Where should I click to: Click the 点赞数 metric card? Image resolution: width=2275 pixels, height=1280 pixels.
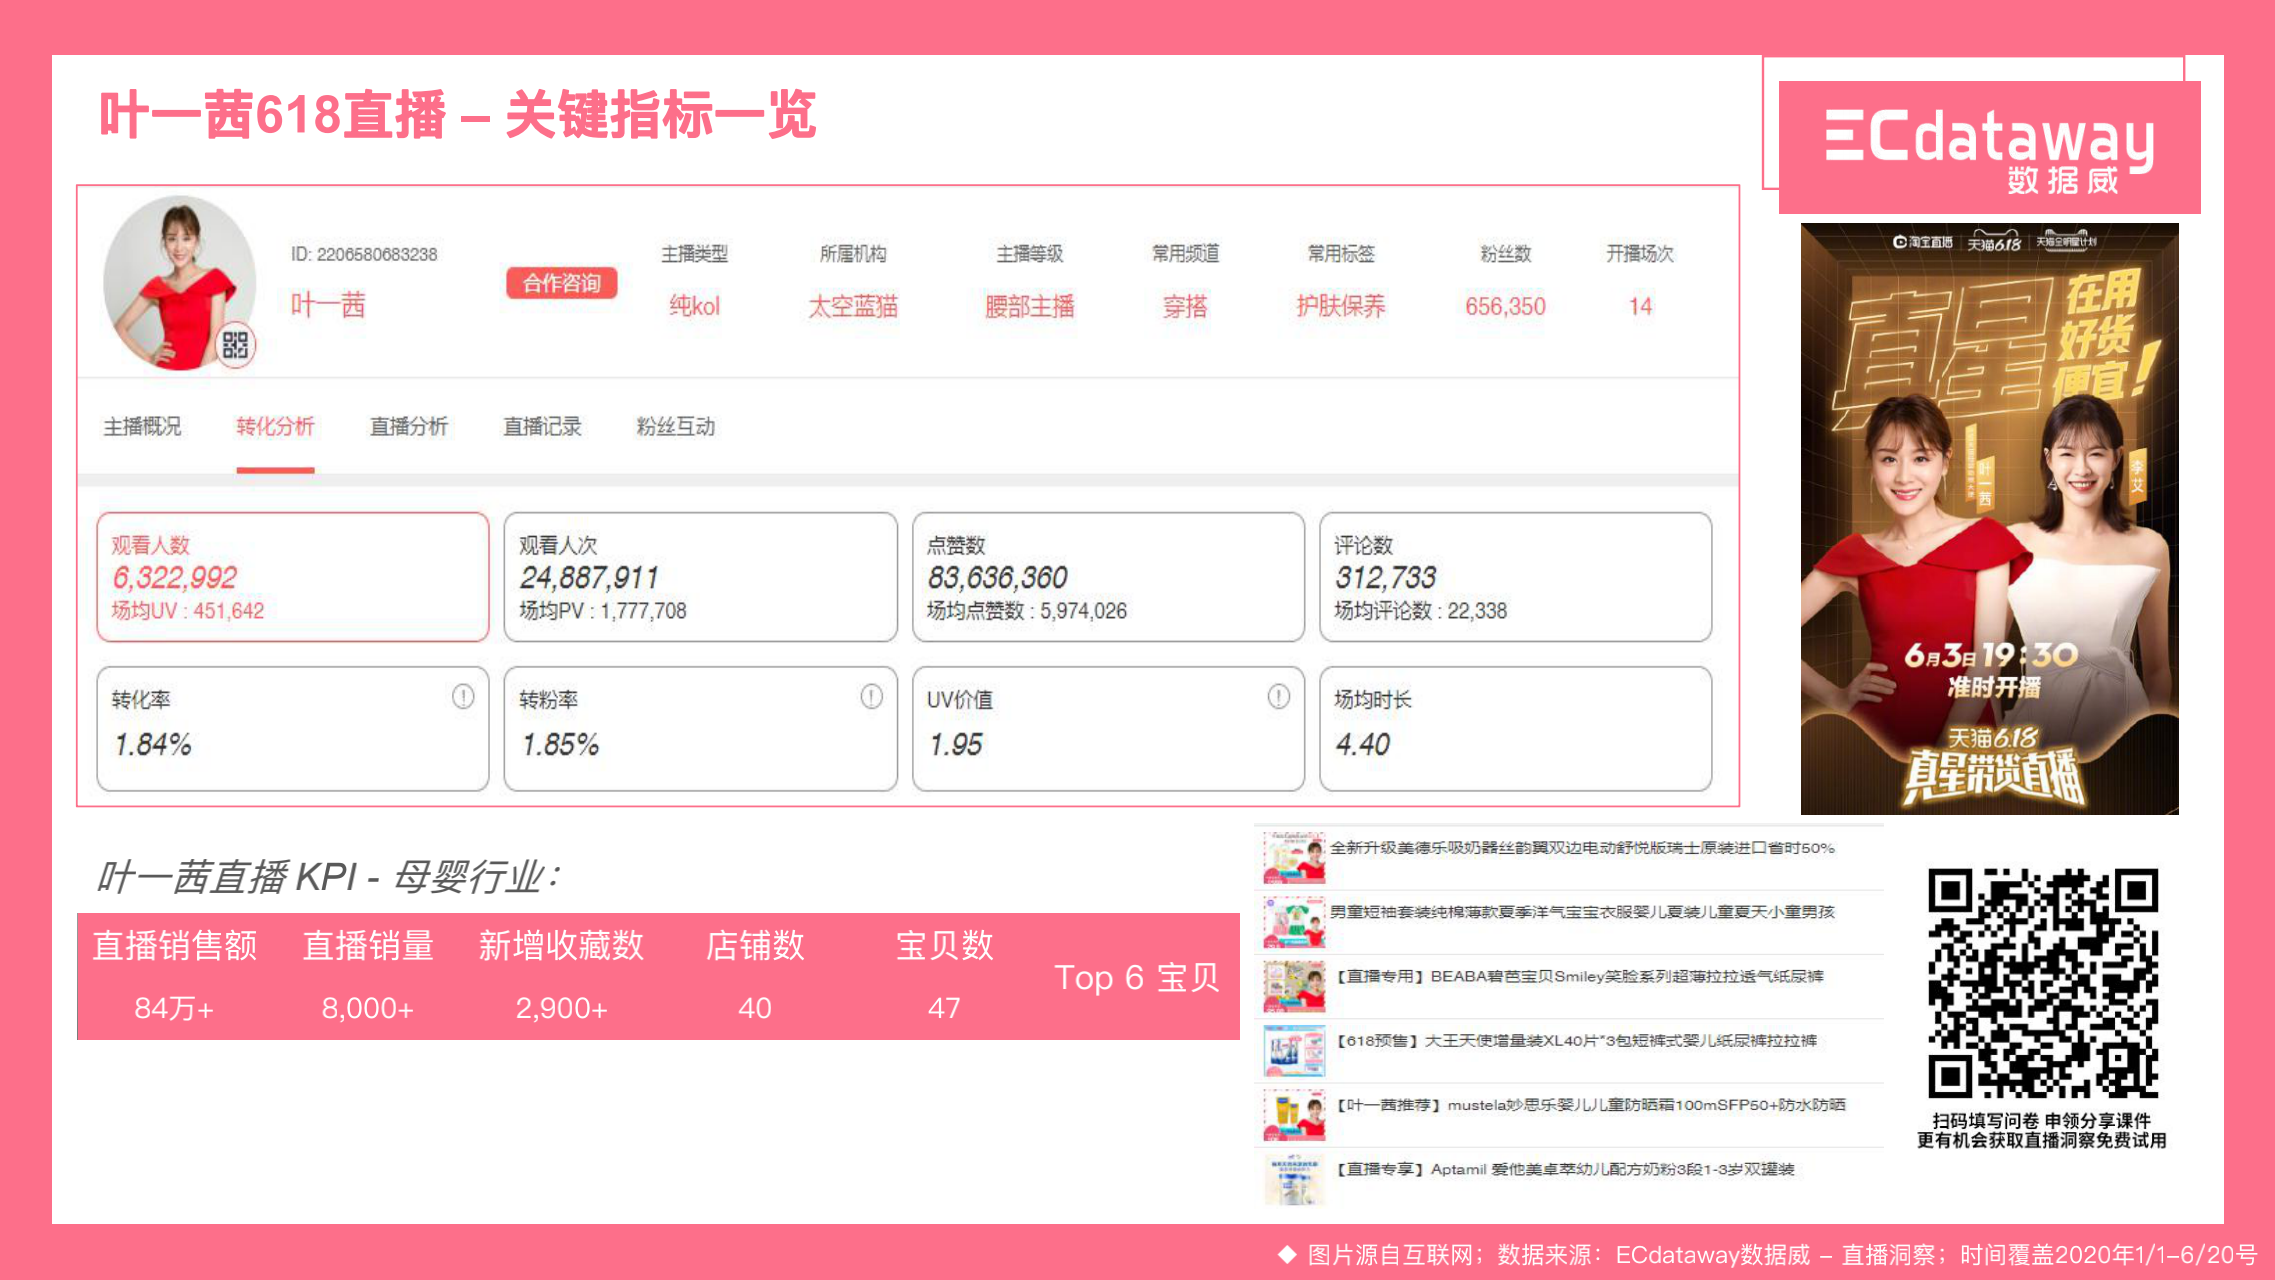1107,577
